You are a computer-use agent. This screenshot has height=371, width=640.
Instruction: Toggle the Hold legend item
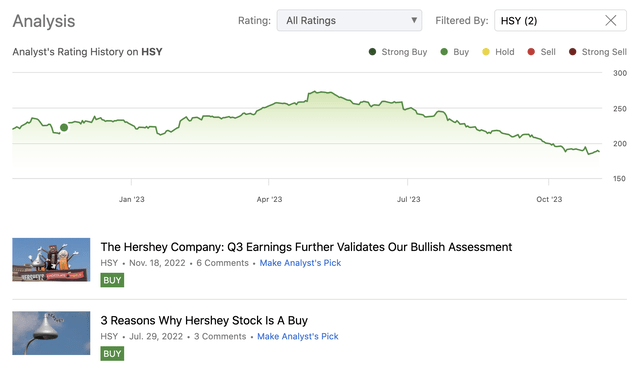pyautogui.click(x=498, y=52)
